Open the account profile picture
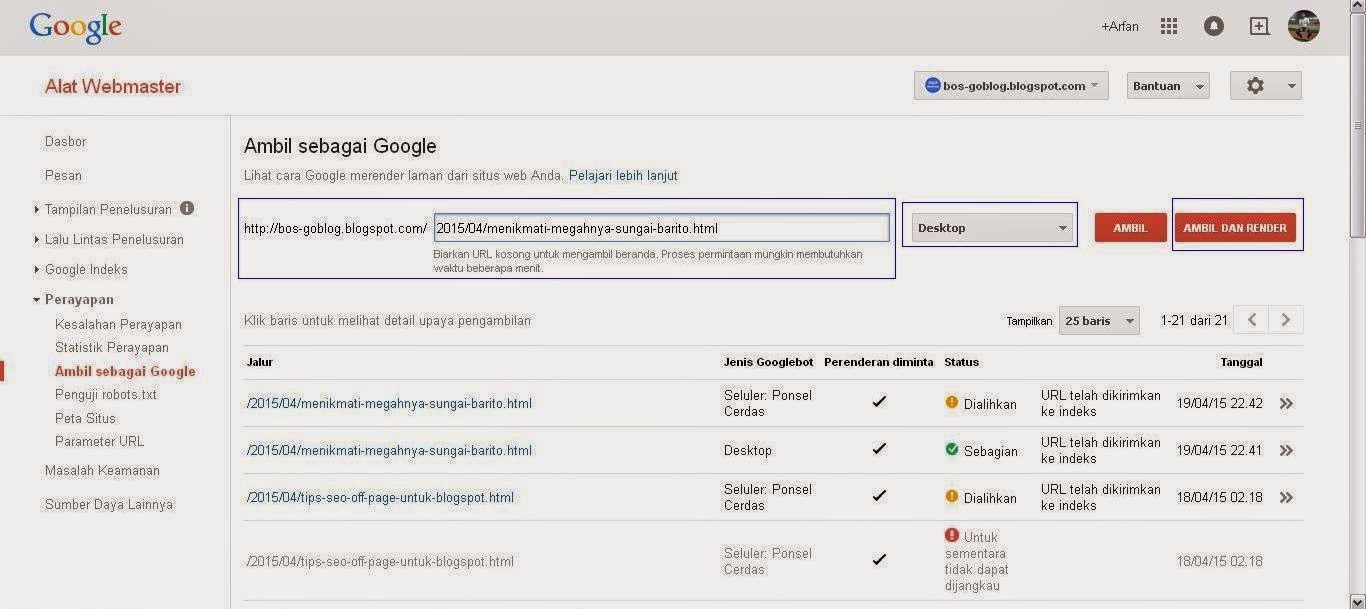 click(x=1304, y=26)
